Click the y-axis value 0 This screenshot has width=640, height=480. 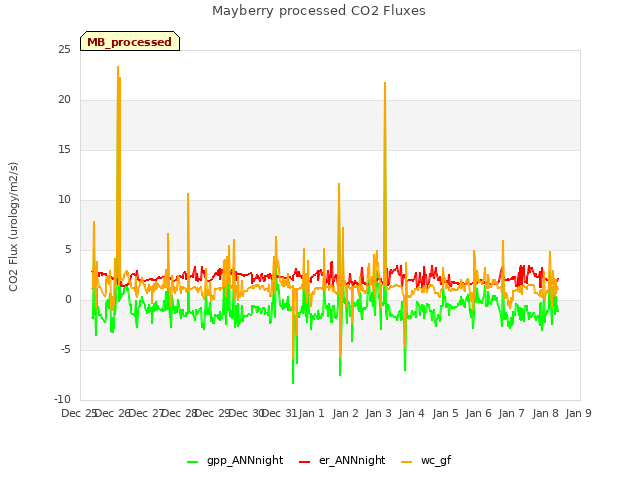68,300
